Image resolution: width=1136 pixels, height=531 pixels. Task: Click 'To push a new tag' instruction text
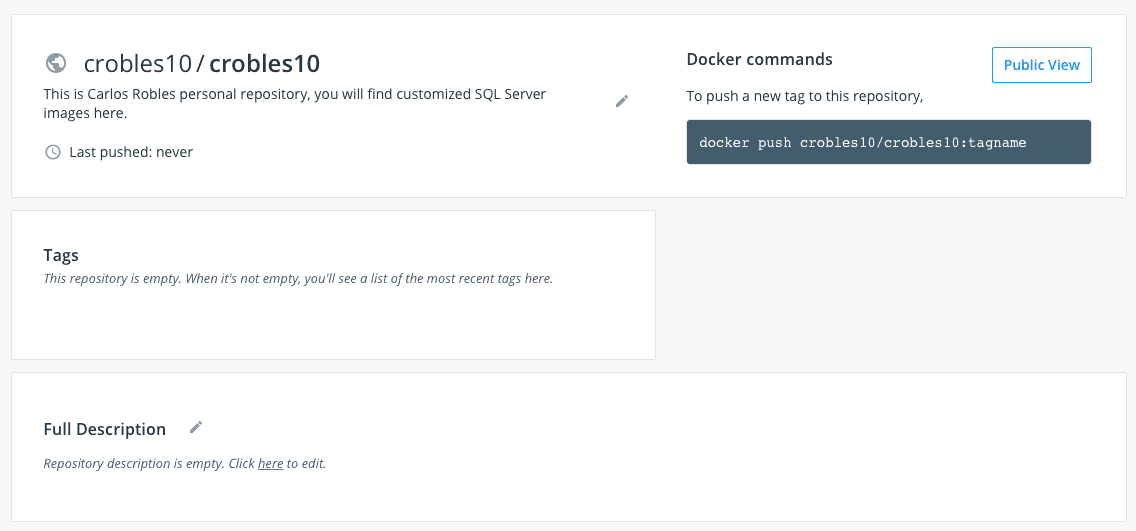(804, 96)
